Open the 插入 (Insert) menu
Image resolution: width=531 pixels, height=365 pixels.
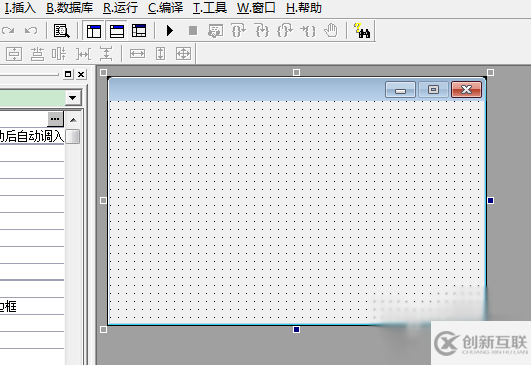pos(20,8)
